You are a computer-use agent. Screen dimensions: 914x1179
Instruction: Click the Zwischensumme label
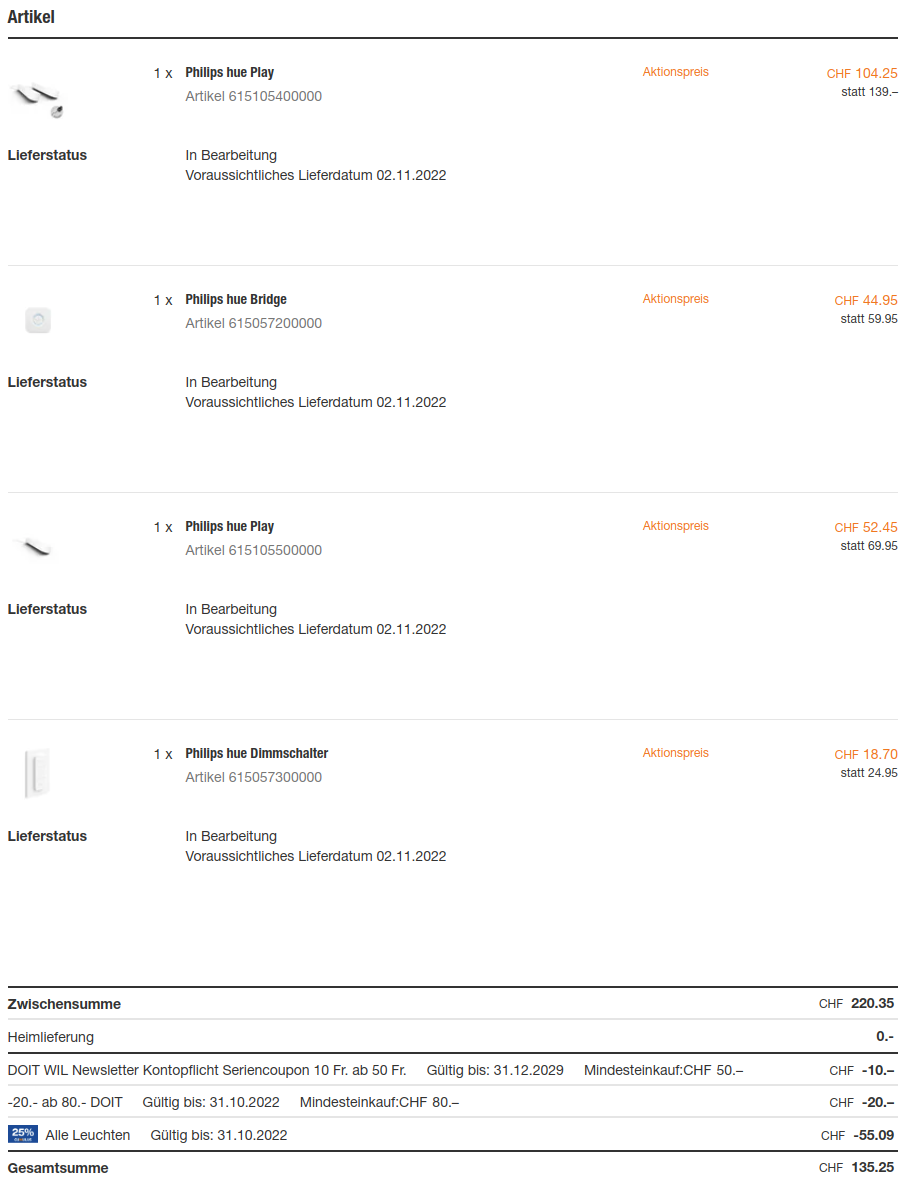point(64,1004)
